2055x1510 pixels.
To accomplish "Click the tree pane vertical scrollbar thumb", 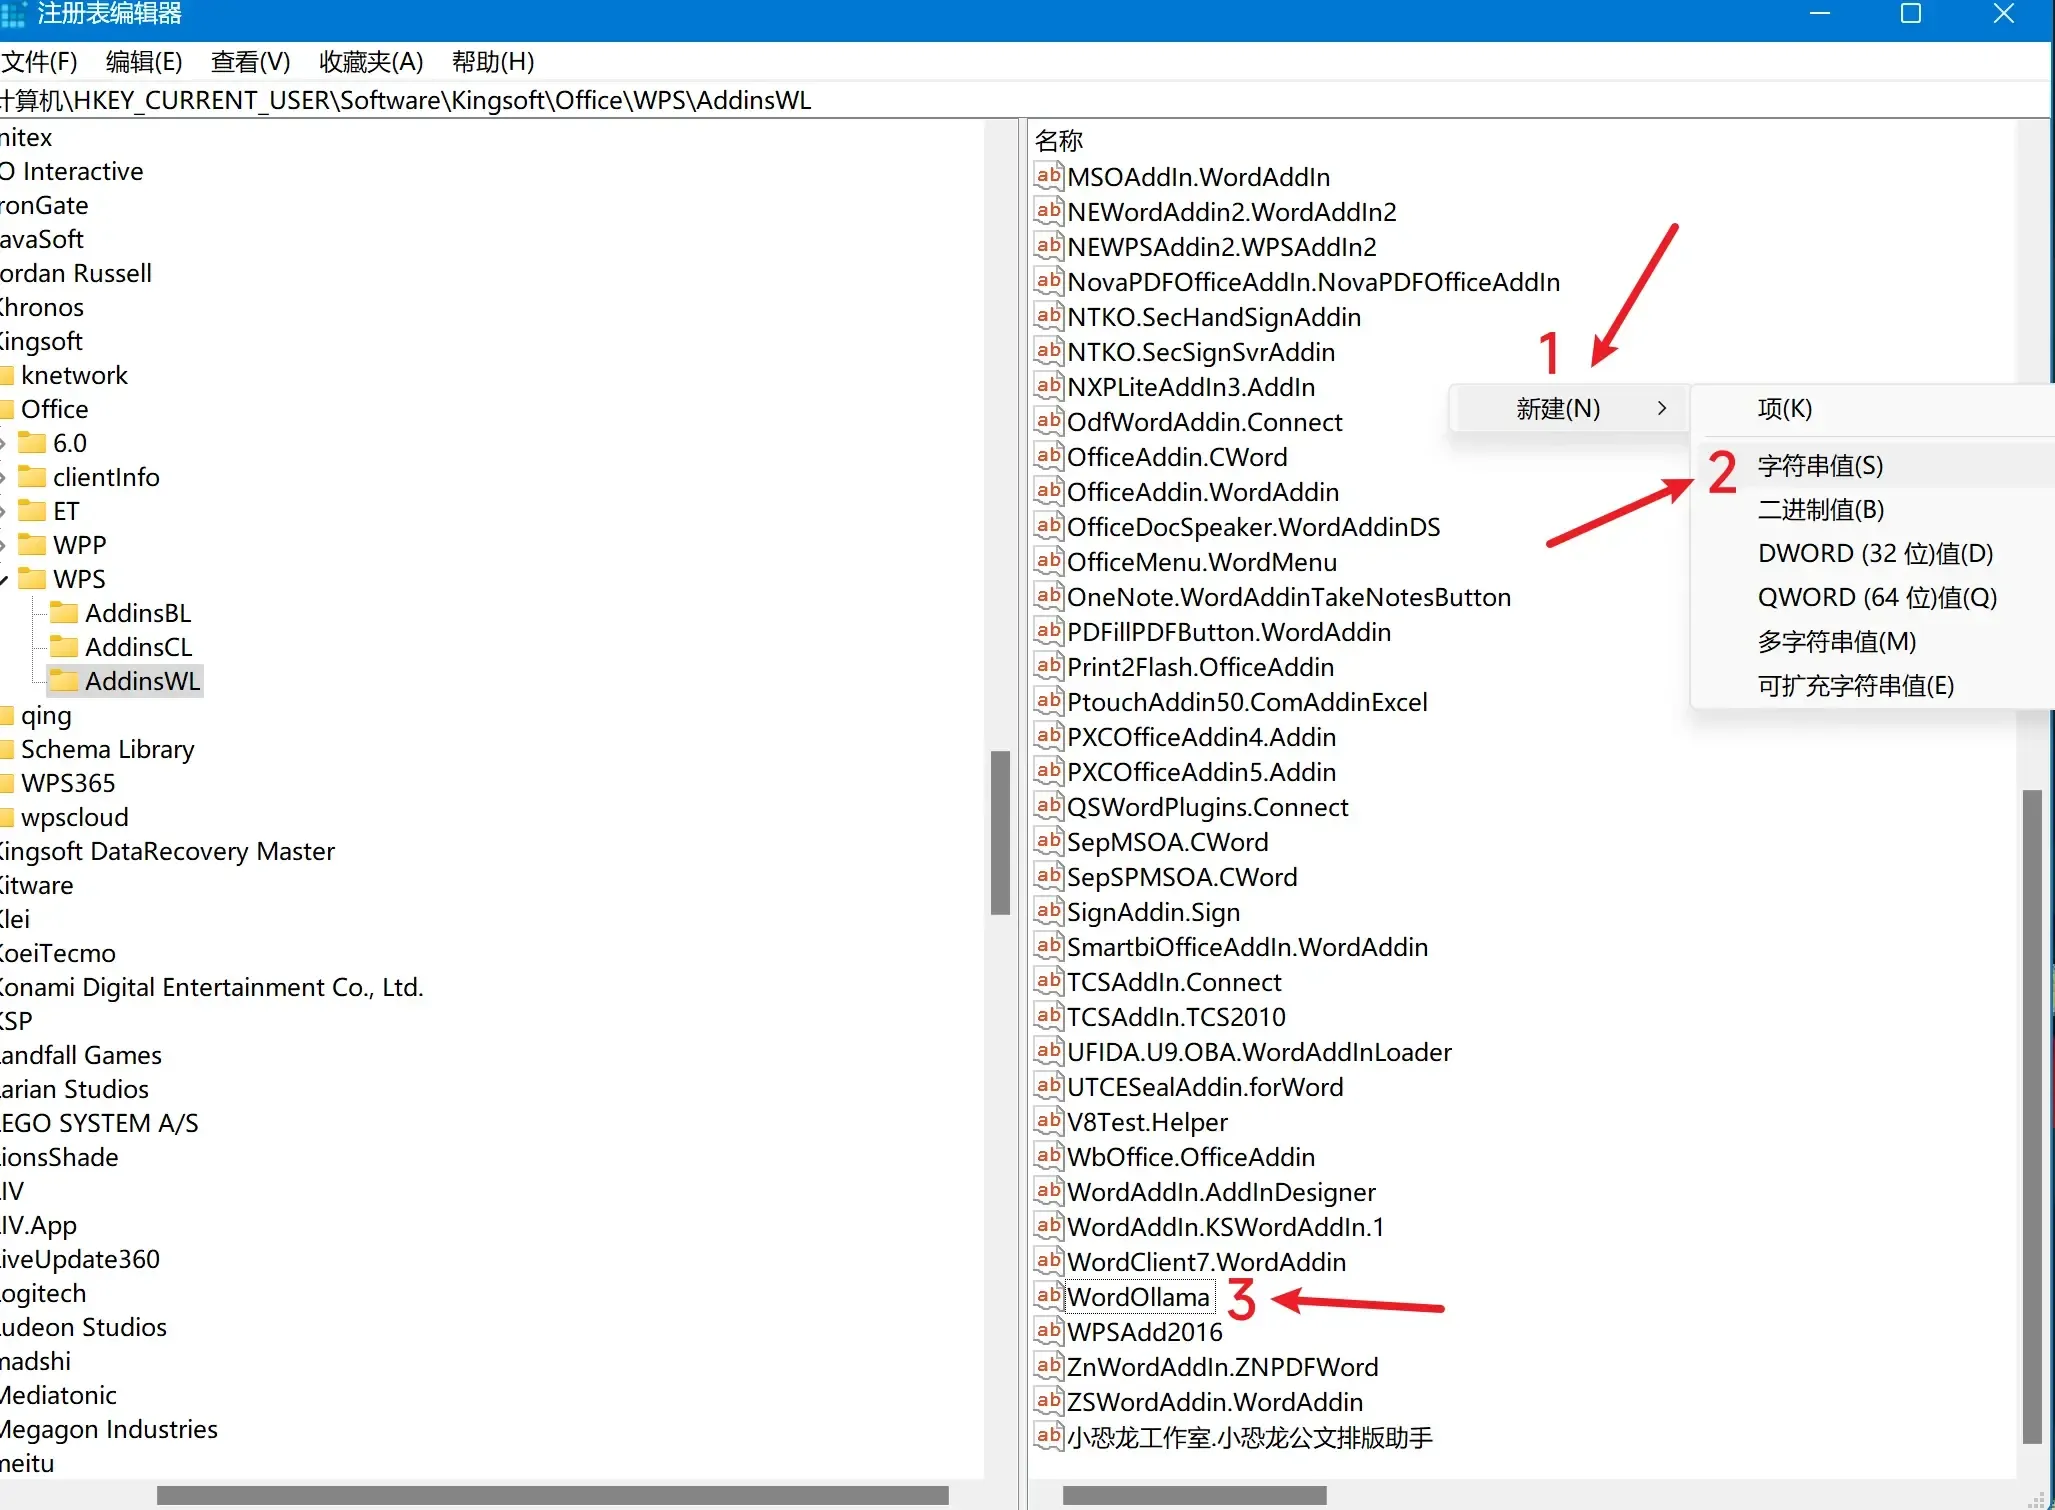I will coord(1000,832).
